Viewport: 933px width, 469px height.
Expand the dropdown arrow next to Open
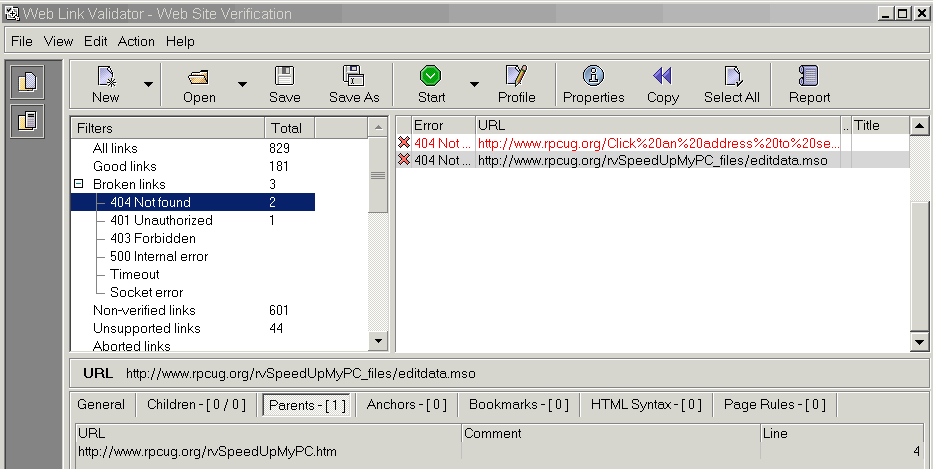click(x=242, y=85)
